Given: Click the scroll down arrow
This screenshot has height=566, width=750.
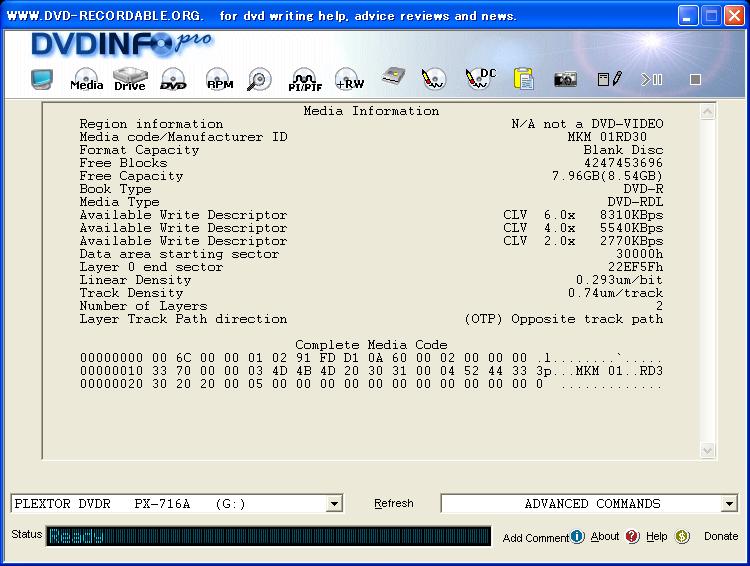Looking at the screenshot, I should pos(707,450).
